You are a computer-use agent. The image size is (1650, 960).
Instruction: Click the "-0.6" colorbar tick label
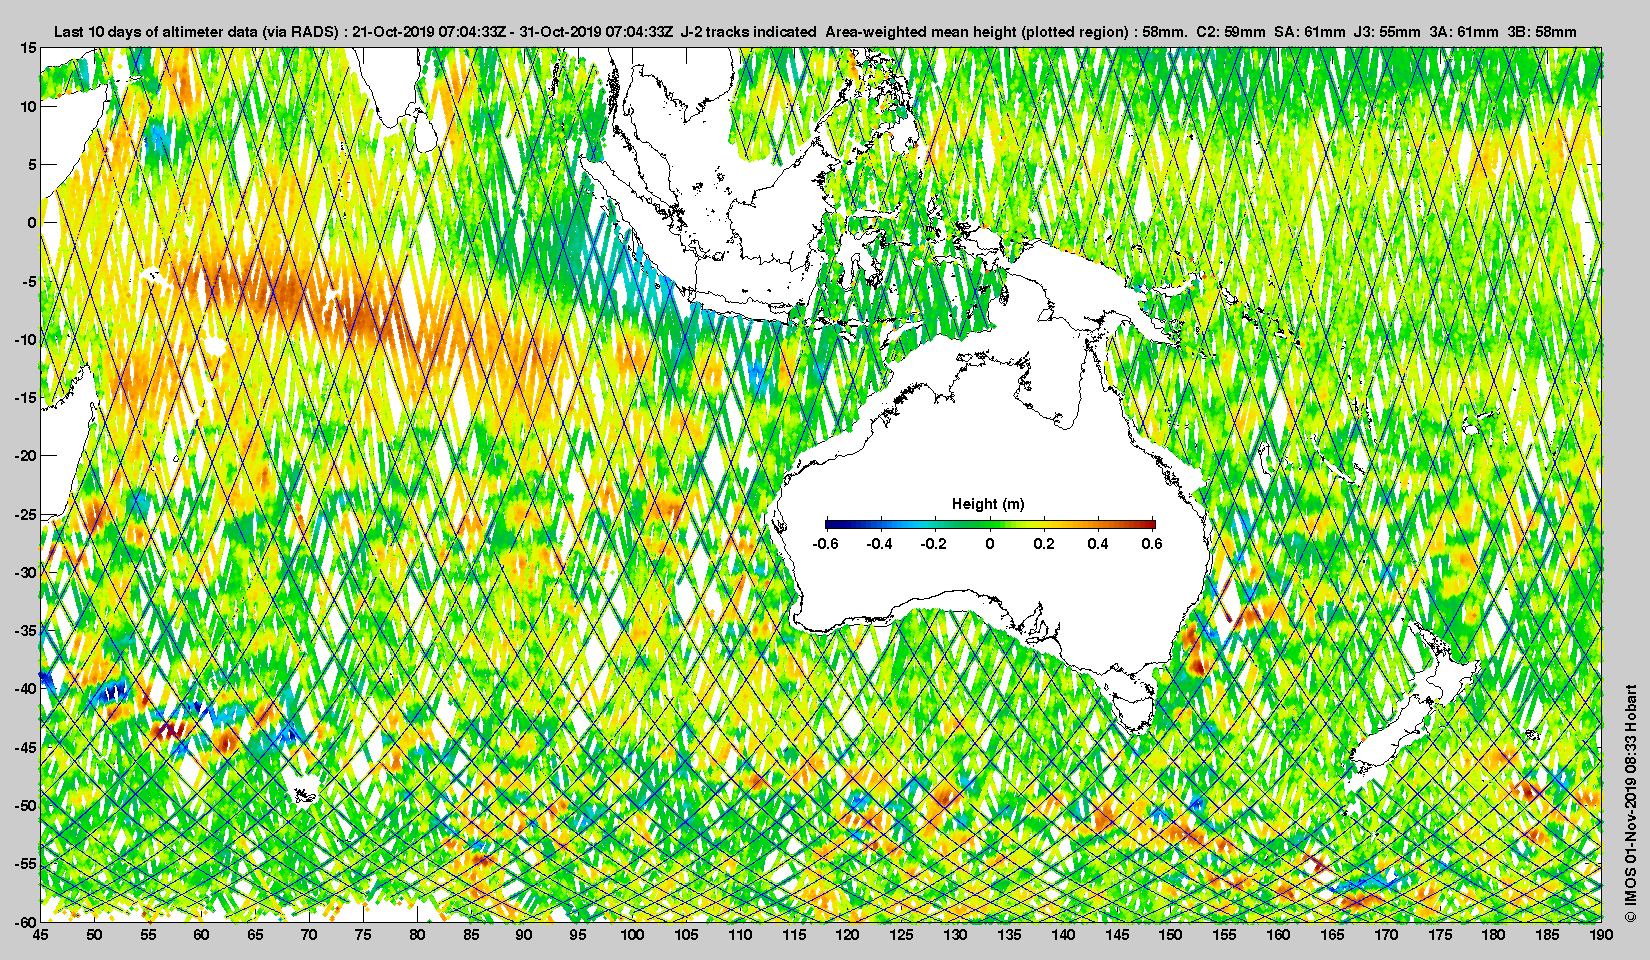click(x=825, y=544)
